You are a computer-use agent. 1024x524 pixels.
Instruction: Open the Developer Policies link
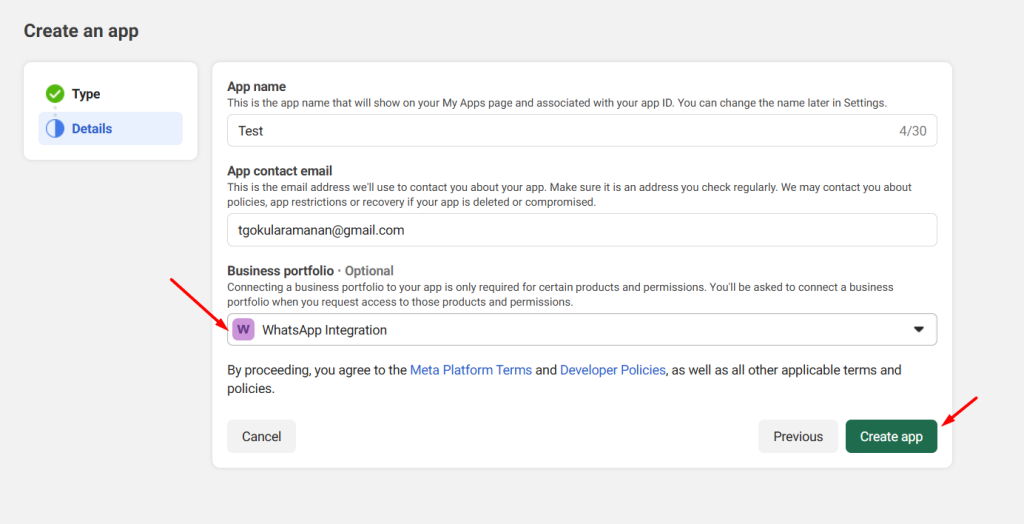tap(612, 370)
